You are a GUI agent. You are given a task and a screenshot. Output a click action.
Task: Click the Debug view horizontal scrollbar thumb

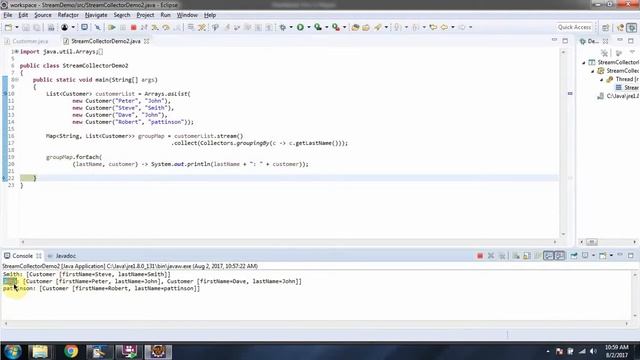592,242
